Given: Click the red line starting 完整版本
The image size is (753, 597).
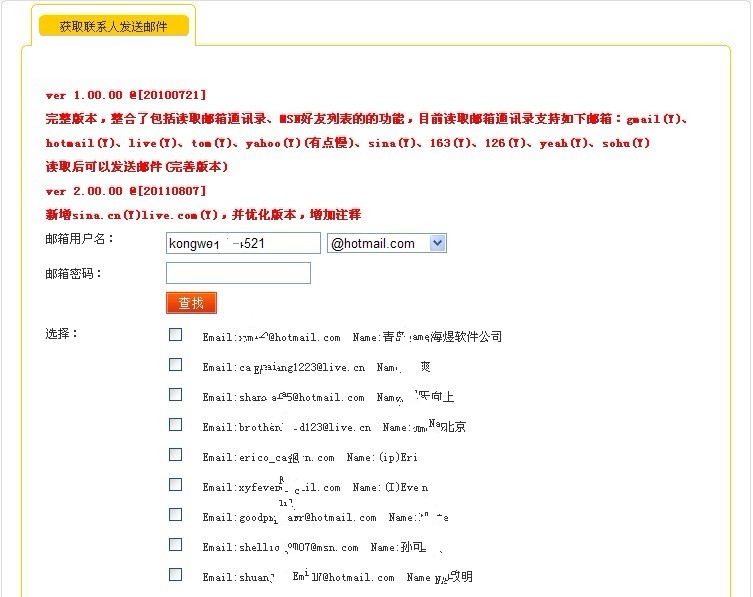Looking at the screenshot, I should point(367,119).
